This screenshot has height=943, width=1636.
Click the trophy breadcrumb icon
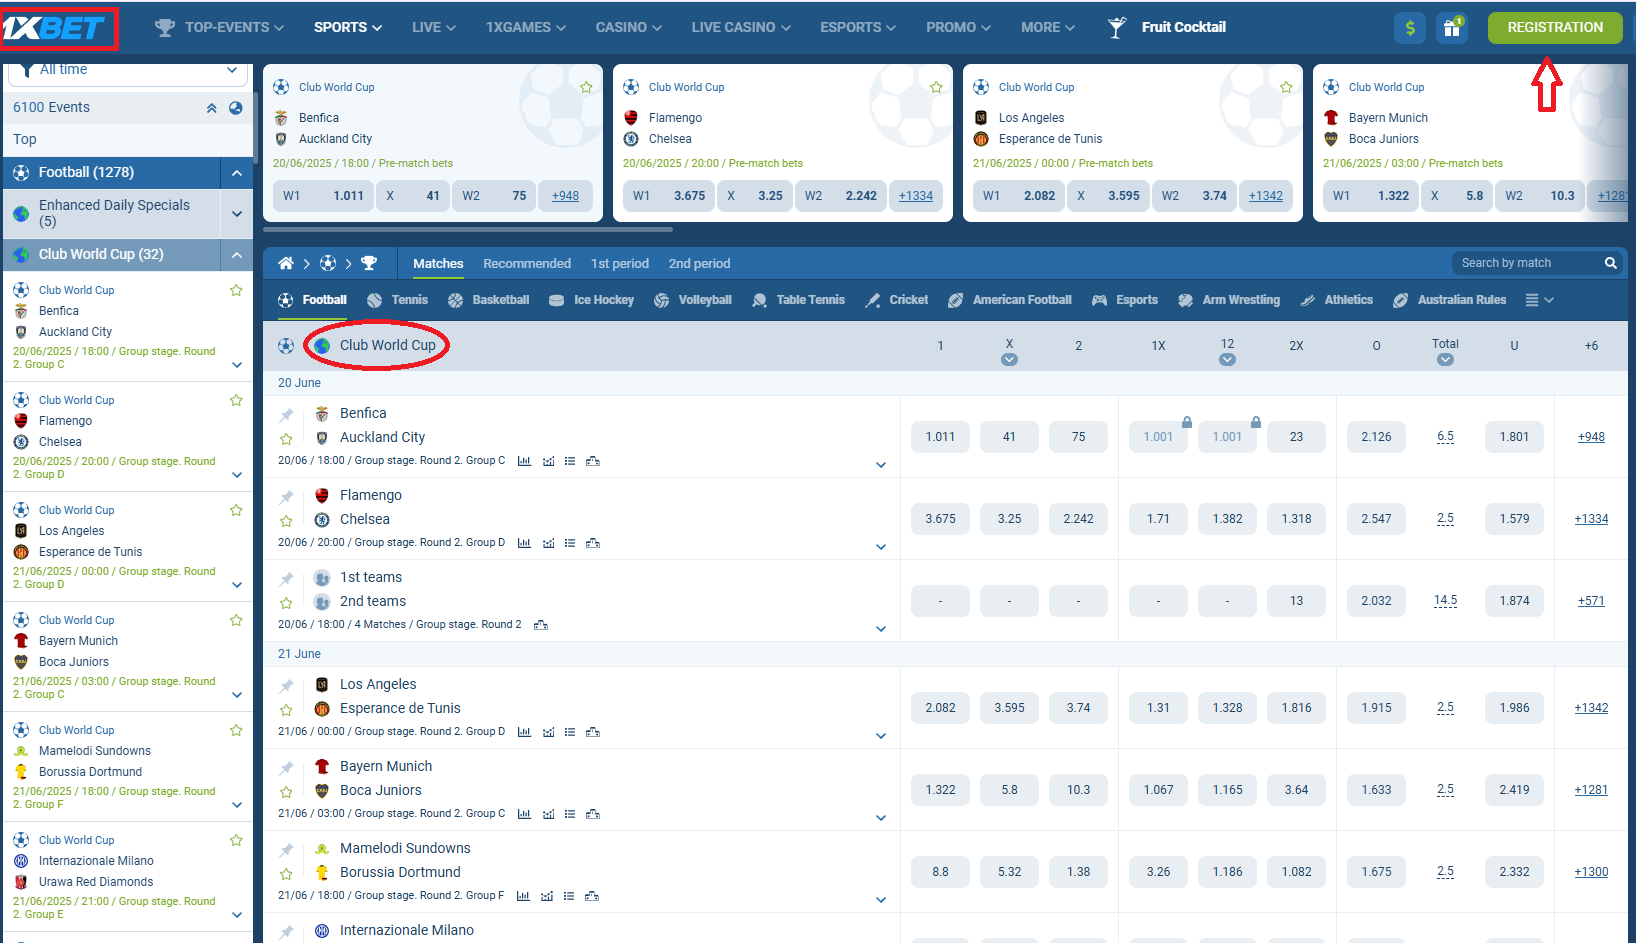pyautogui.click(x=369, y=263)
